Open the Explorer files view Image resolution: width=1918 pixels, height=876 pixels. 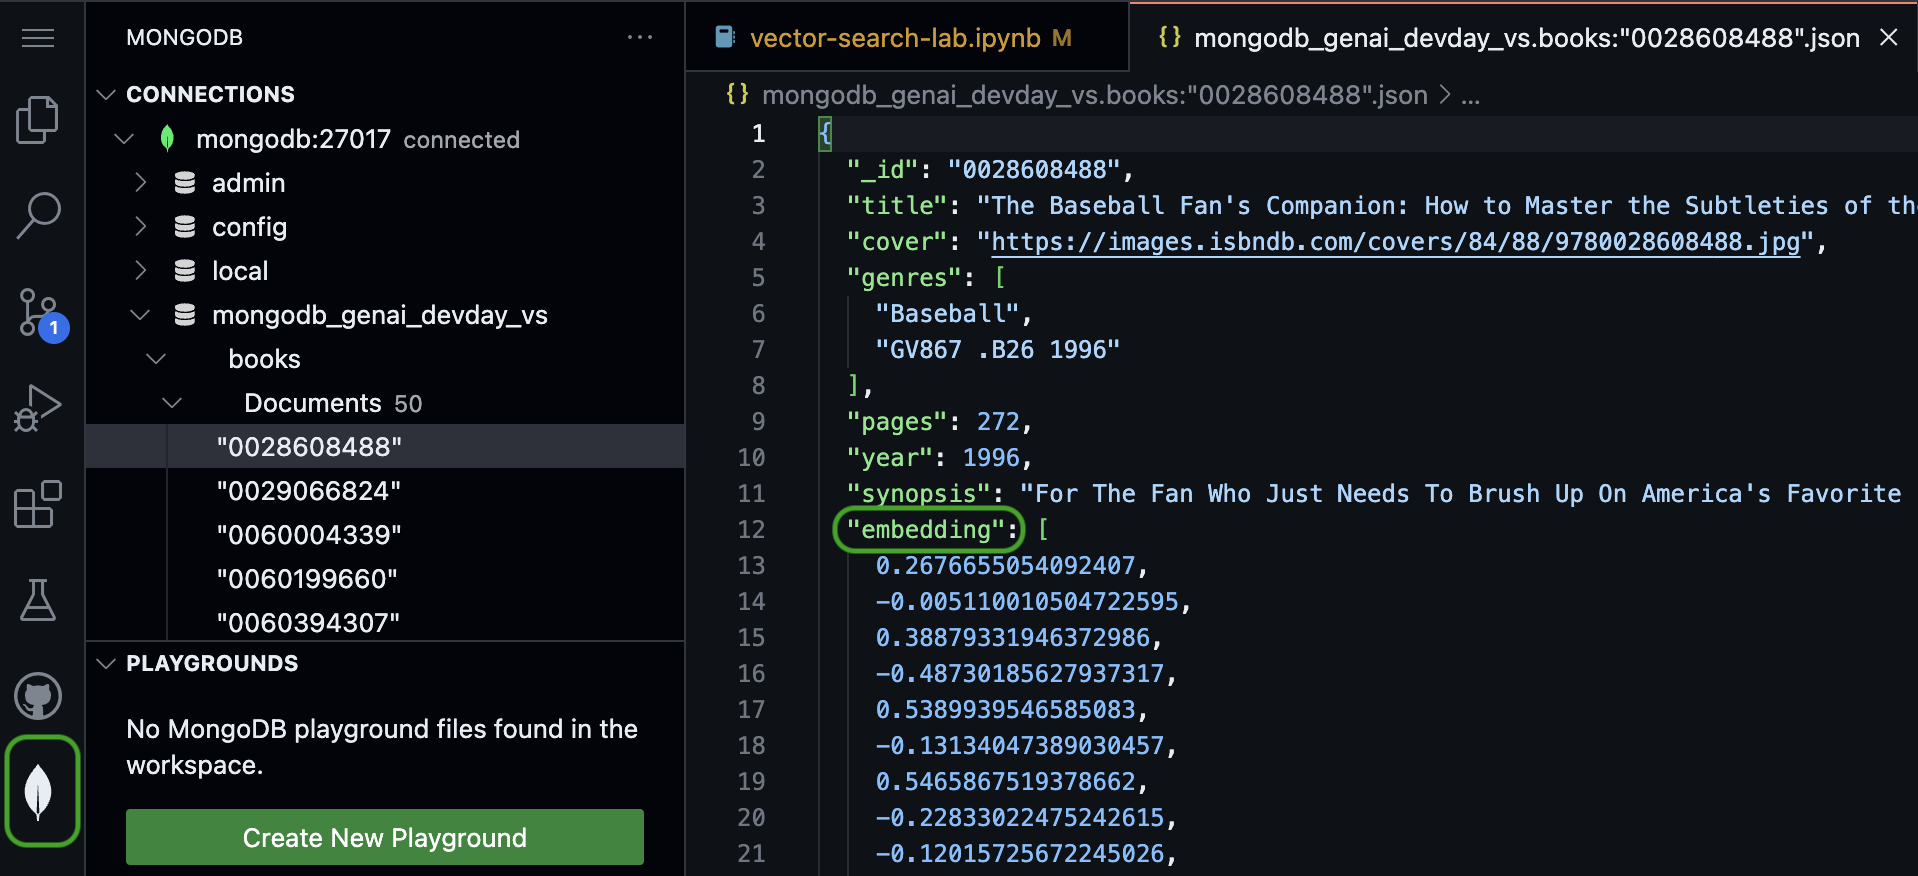tap(38, 120)
